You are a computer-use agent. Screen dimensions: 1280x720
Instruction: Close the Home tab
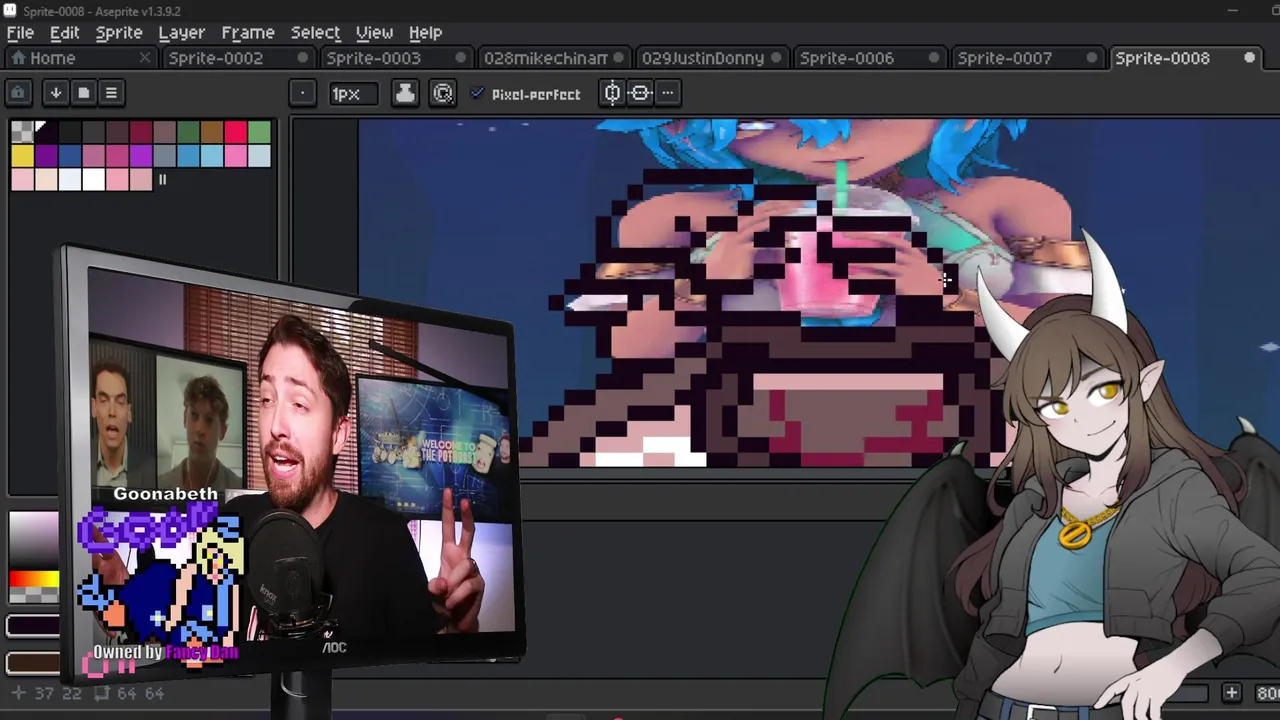(144, 58)
